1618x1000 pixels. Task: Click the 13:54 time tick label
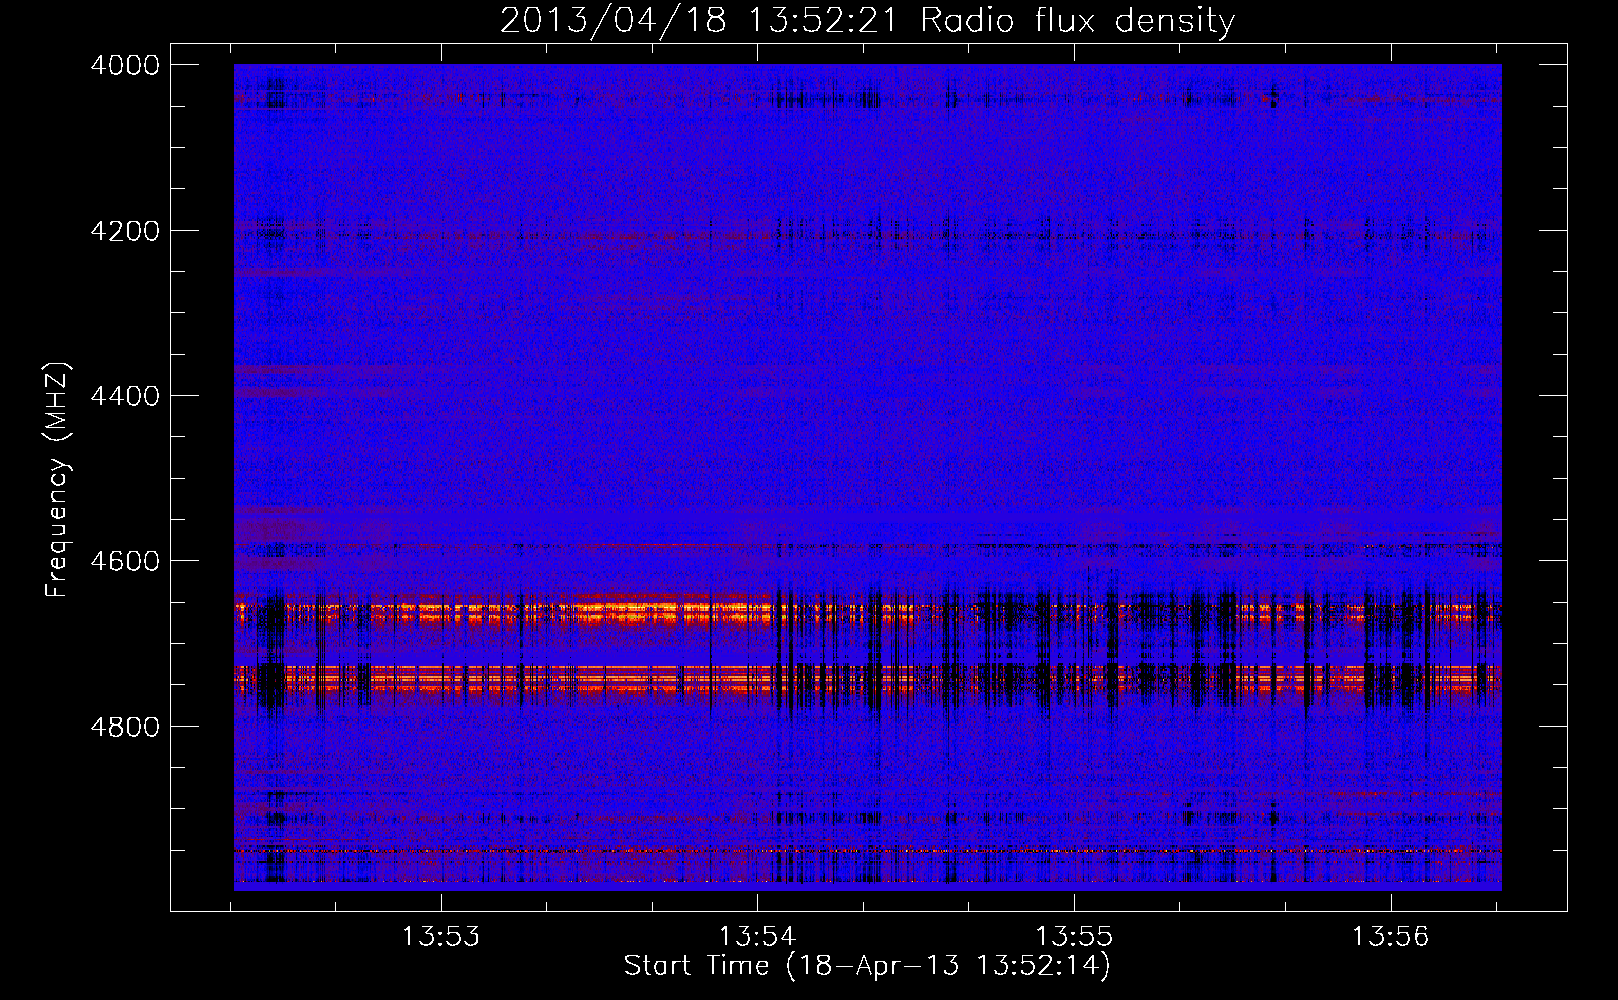point(758,937)
